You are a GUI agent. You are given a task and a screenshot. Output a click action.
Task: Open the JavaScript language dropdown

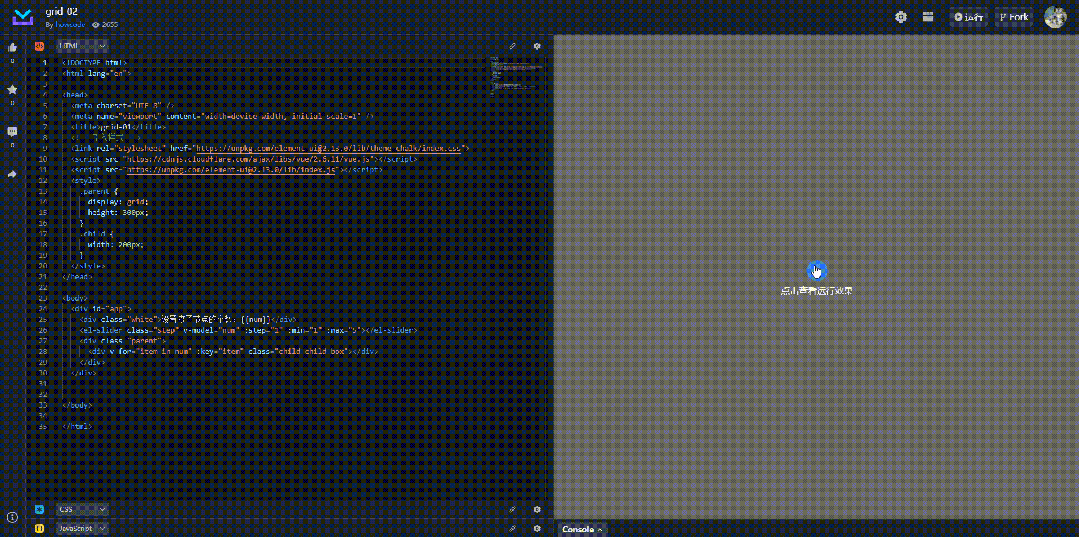pos(82,529)
